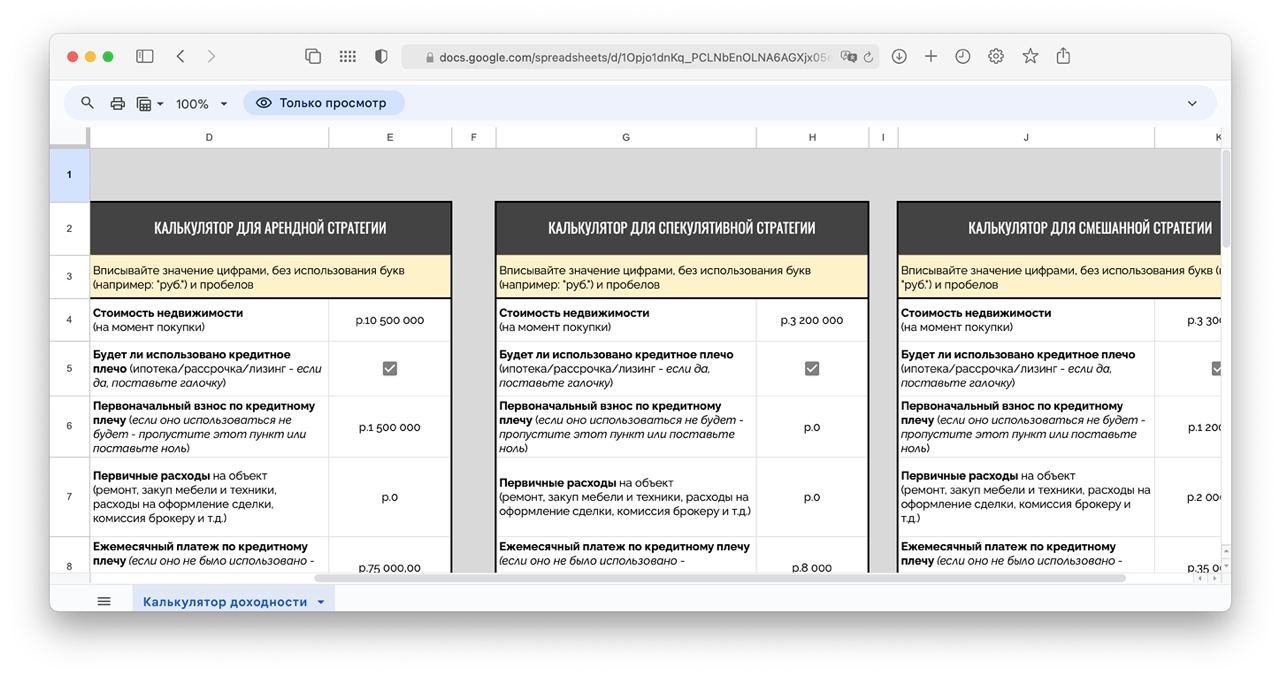Viewport: 1280px width, 677px height.
Task: Show the Safari downloads
Action: 899,57
